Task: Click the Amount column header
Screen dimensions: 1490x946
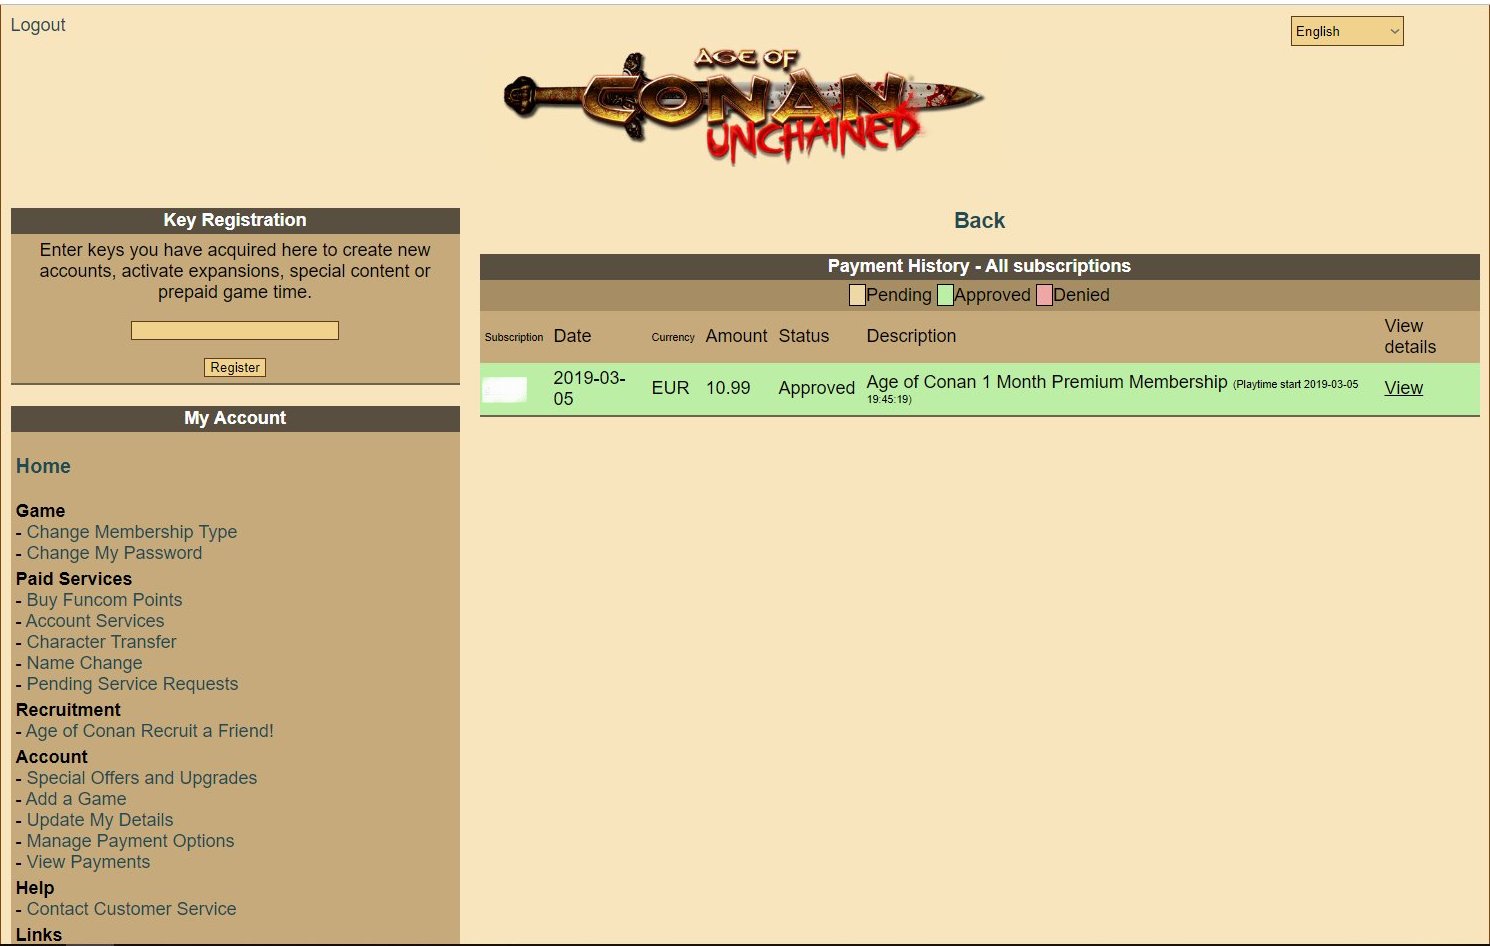Action: [x=736, y=336]
